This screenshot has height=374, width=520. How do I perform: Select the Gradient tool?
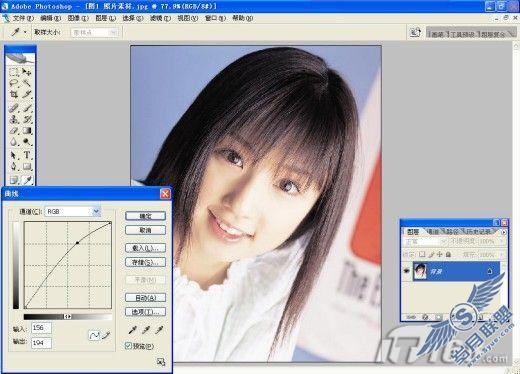click(27, 131)
